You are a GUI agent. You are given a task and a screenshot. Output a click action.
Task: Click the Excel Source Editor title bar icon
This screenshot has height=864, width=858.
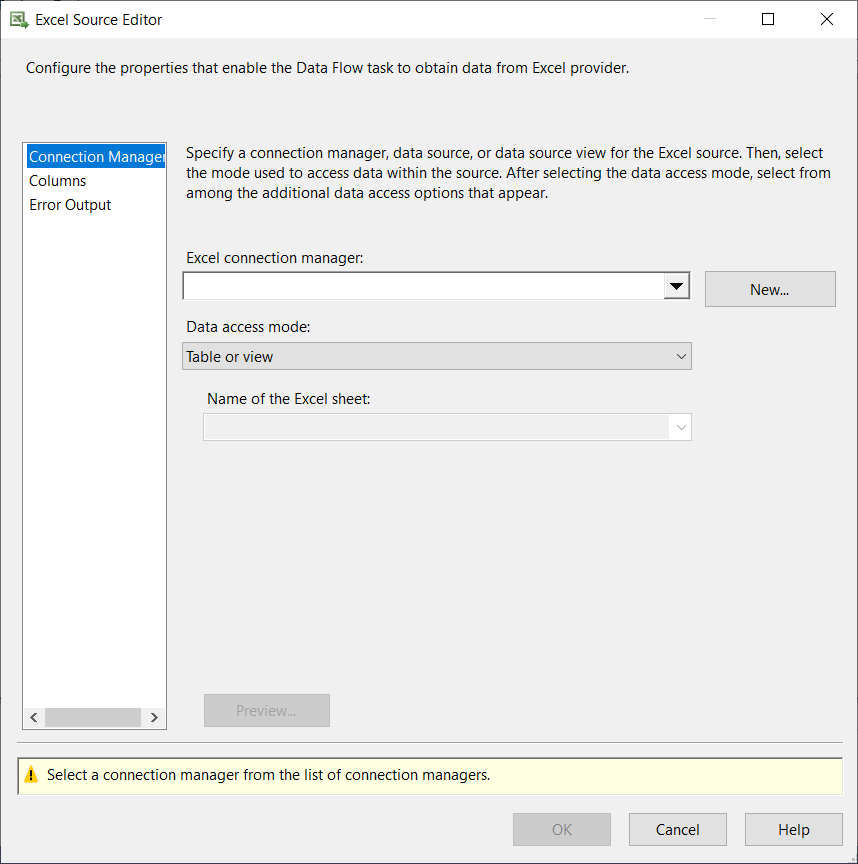click(19, 18)
